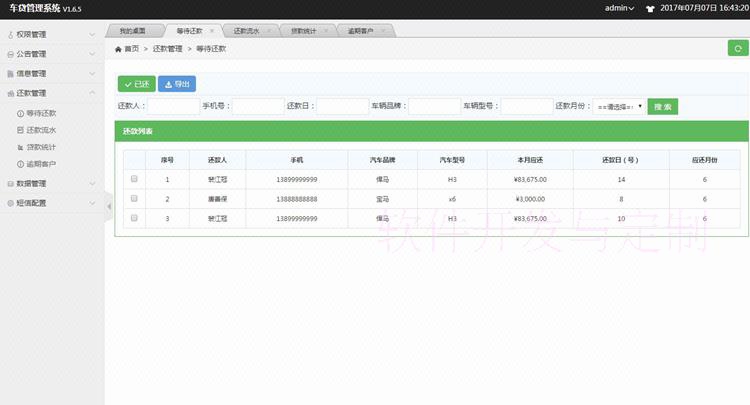Viewport: 750px width, 405px height.
Task: Expand 短信配置 using its chevron
Action: [92, 203]
